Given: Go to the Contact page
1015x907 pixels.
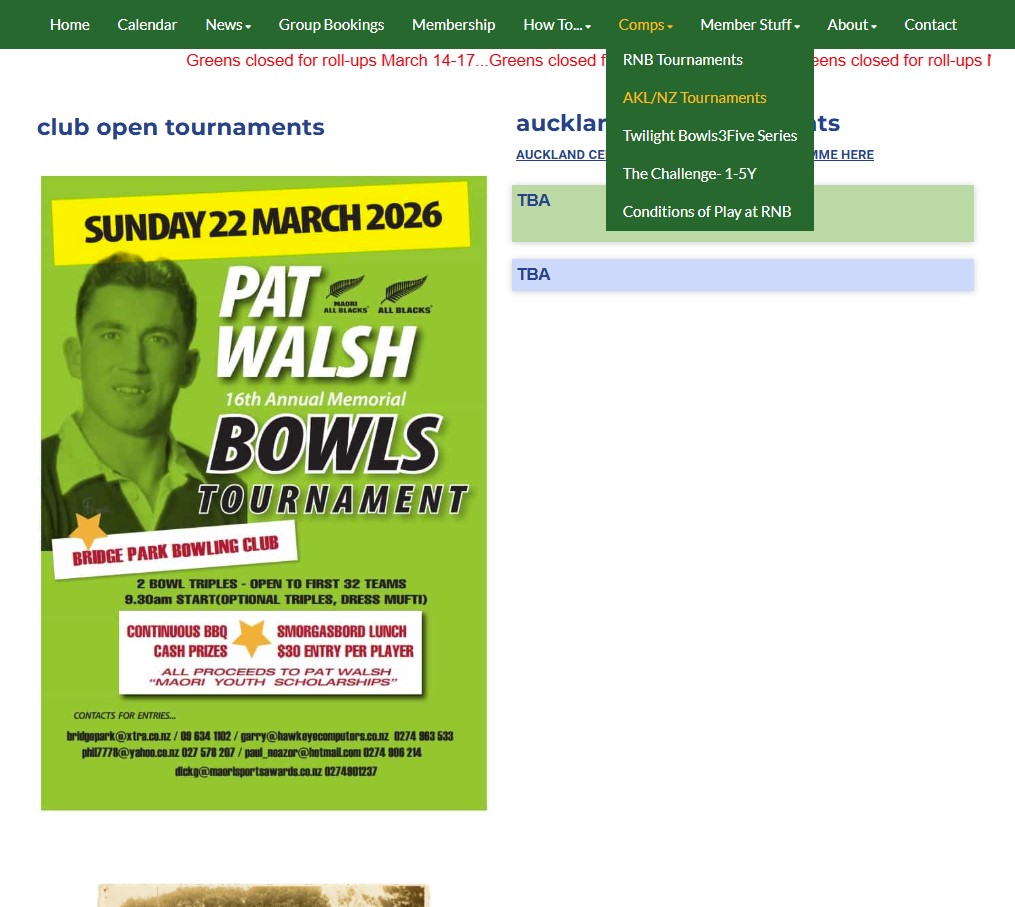Looking at the screenshot, I should [x=930, y=25].
